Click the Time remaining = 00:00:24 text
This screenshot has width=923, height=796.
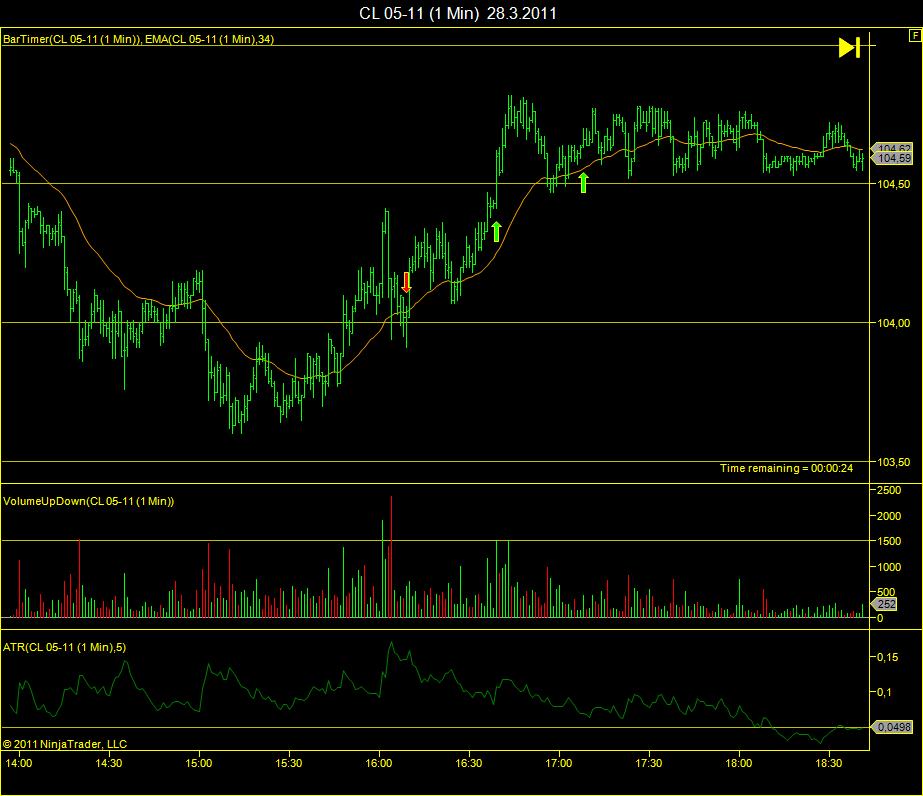click(786, 468)
